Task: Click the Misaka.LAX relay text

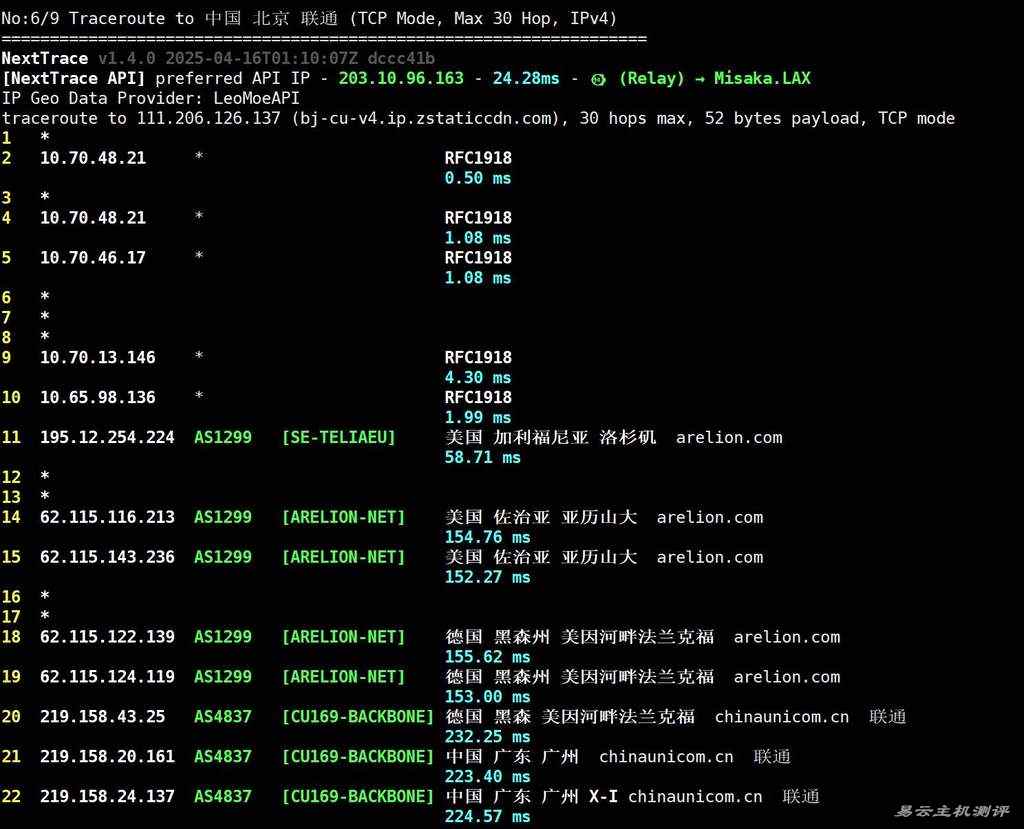Action: point(762,78)
